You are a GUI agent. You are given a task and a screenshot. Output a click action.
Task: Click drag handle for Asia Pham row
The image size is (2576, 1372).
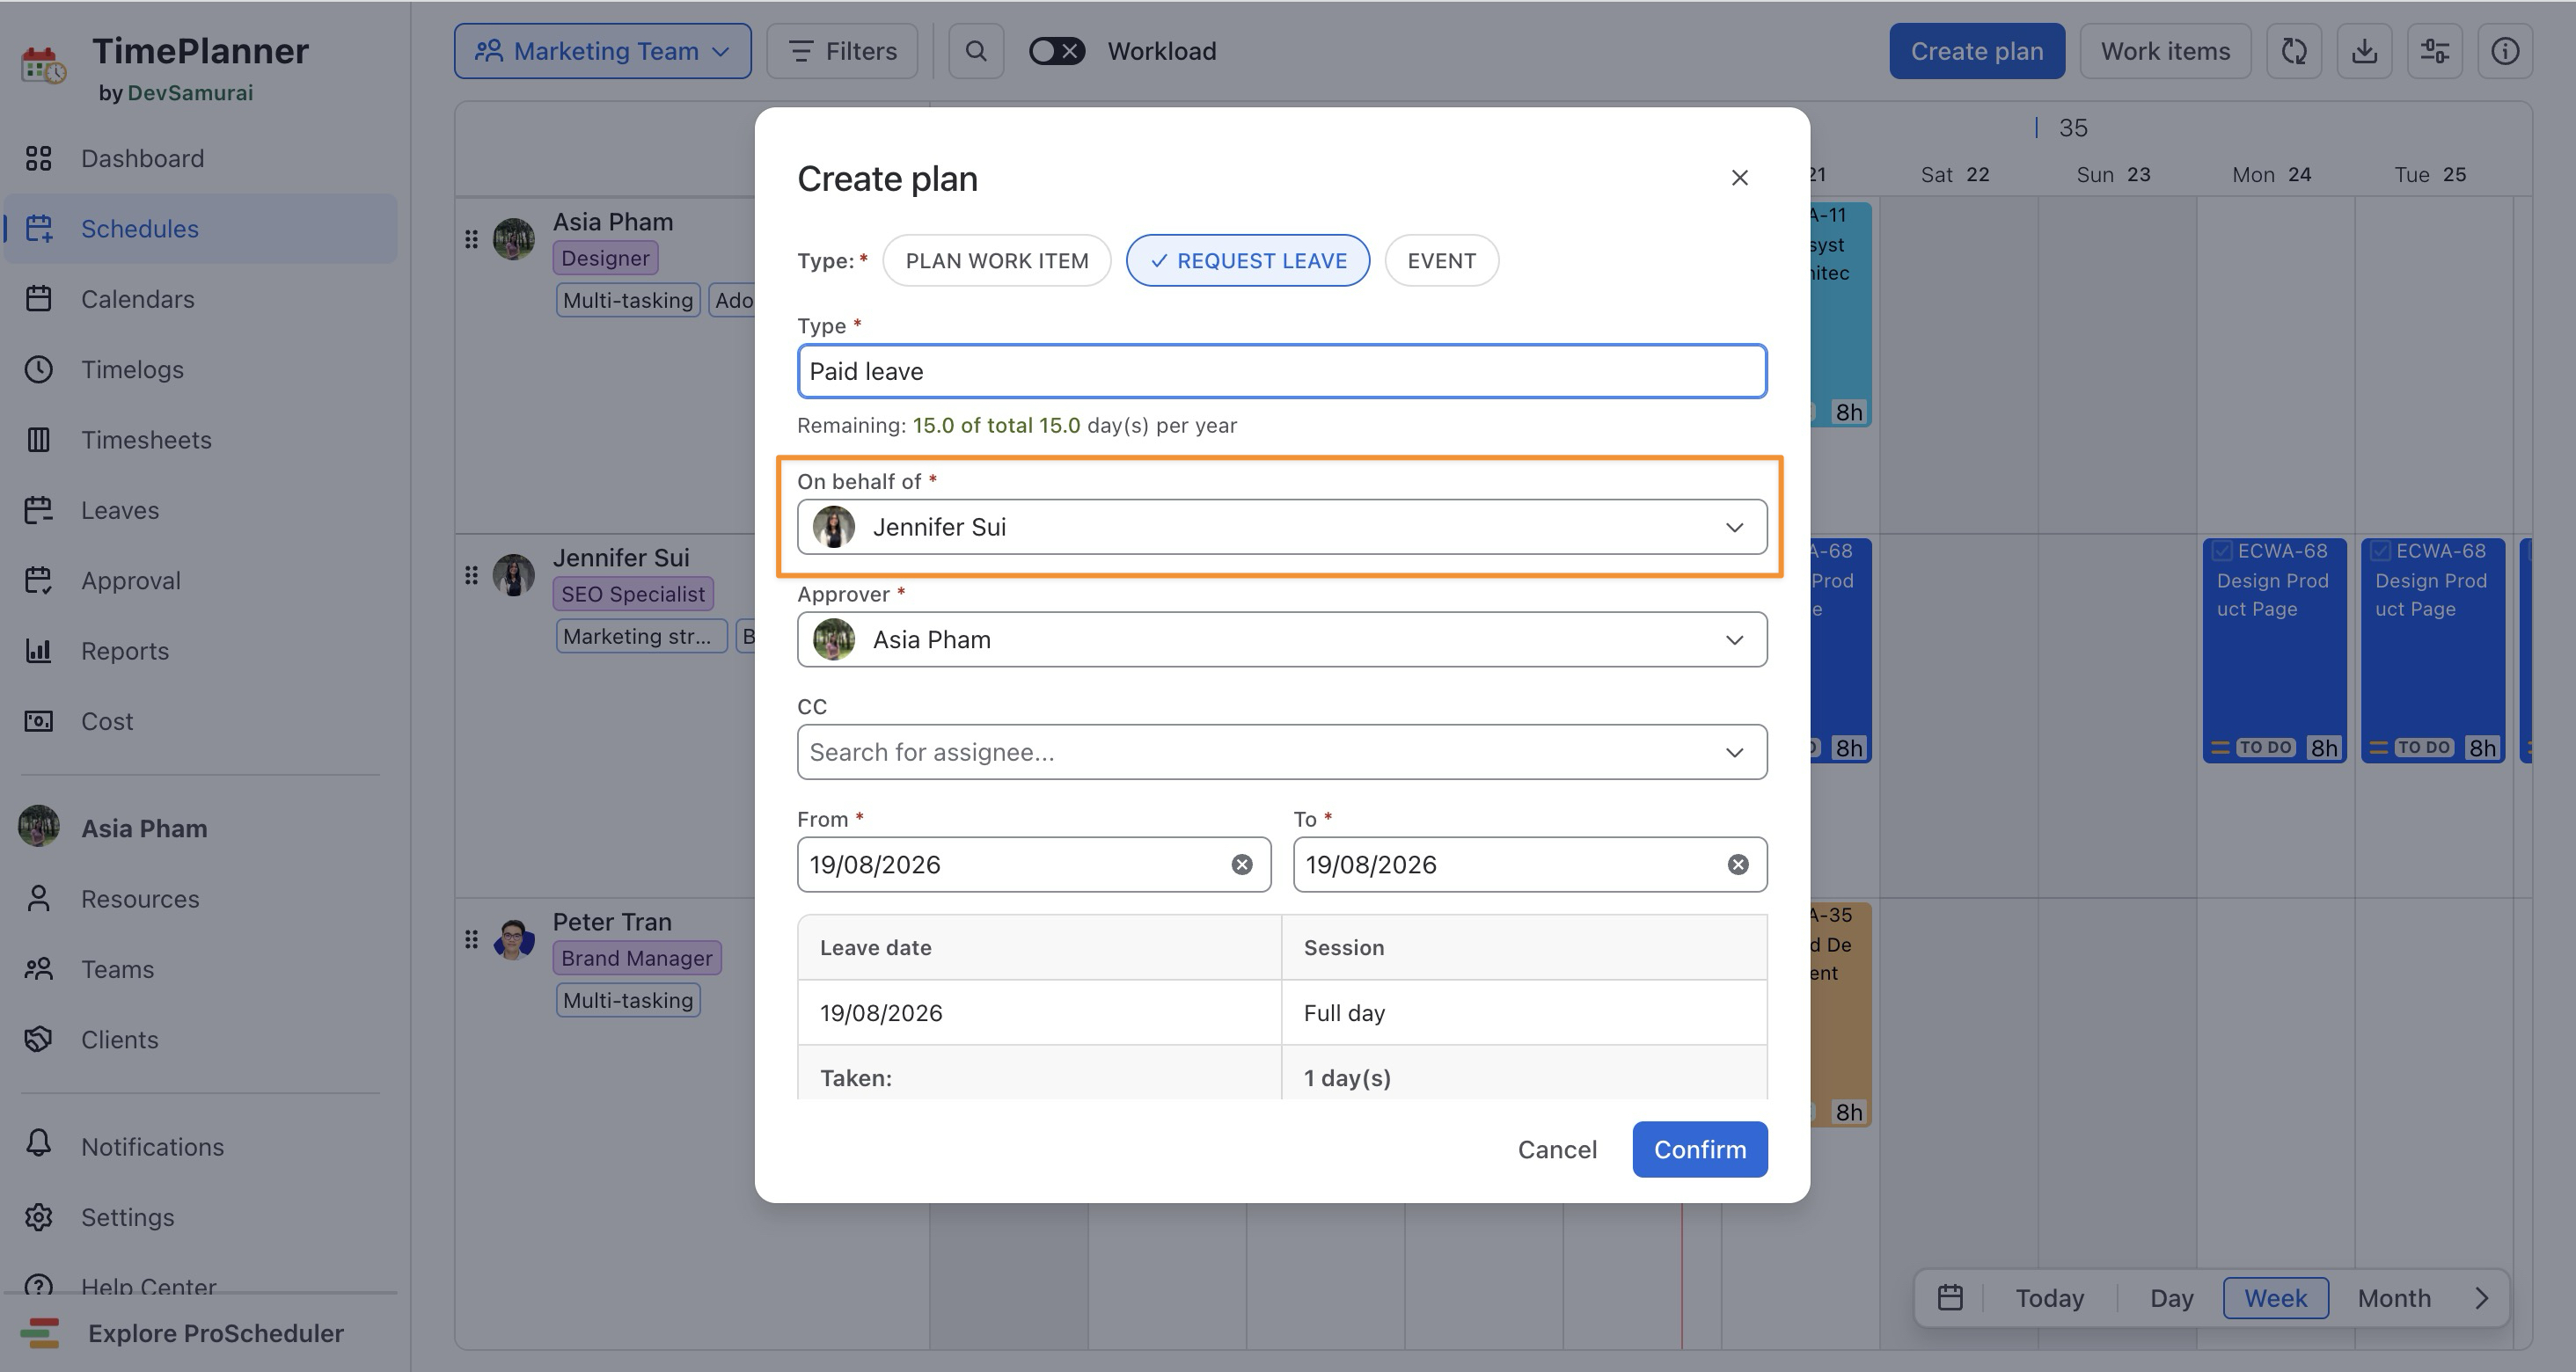pos(472,239)
